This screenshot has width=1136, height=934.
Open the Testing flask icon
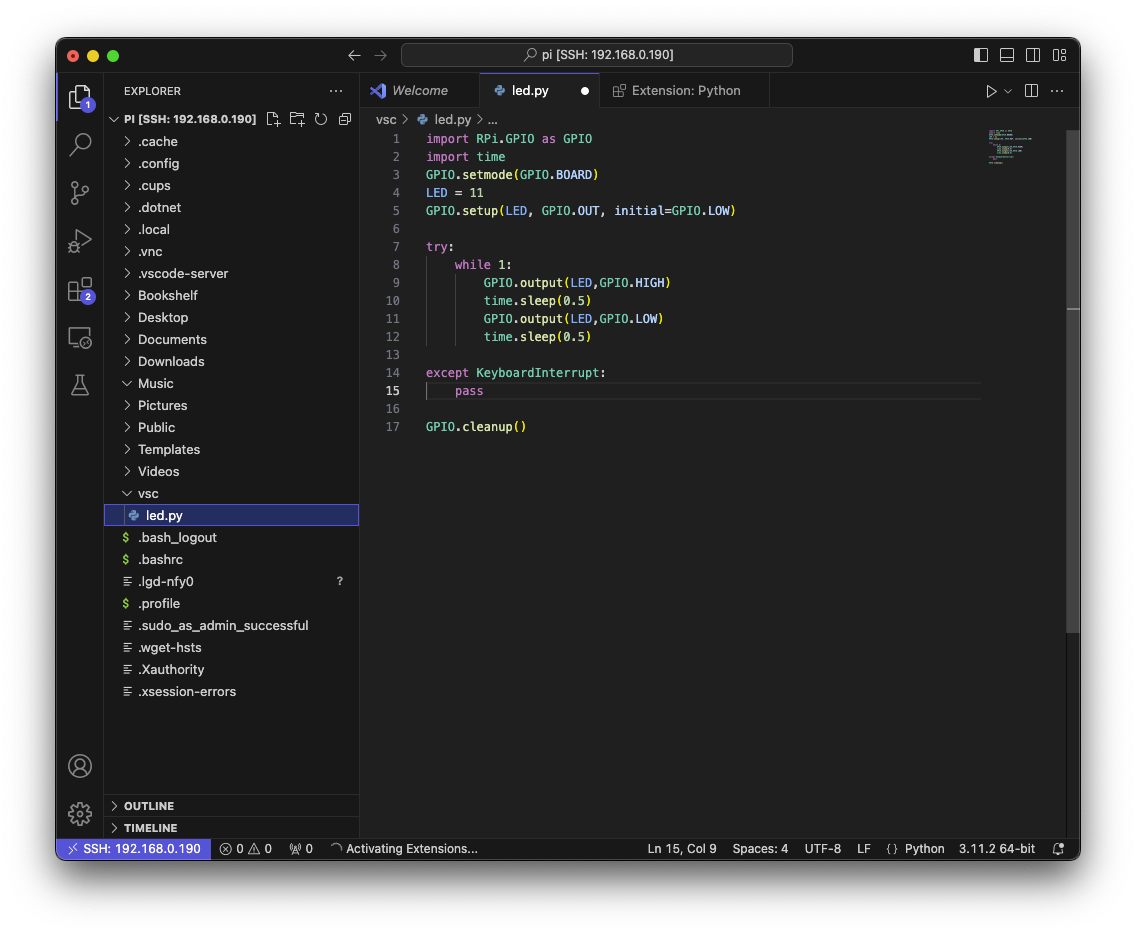click(80, 385)
